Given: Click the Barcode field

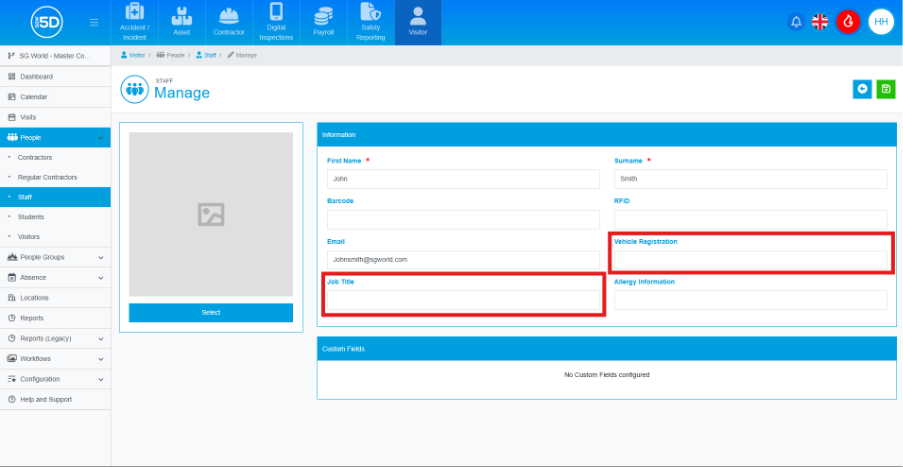Looking at the screenshot, I should (x=463, y=219).
